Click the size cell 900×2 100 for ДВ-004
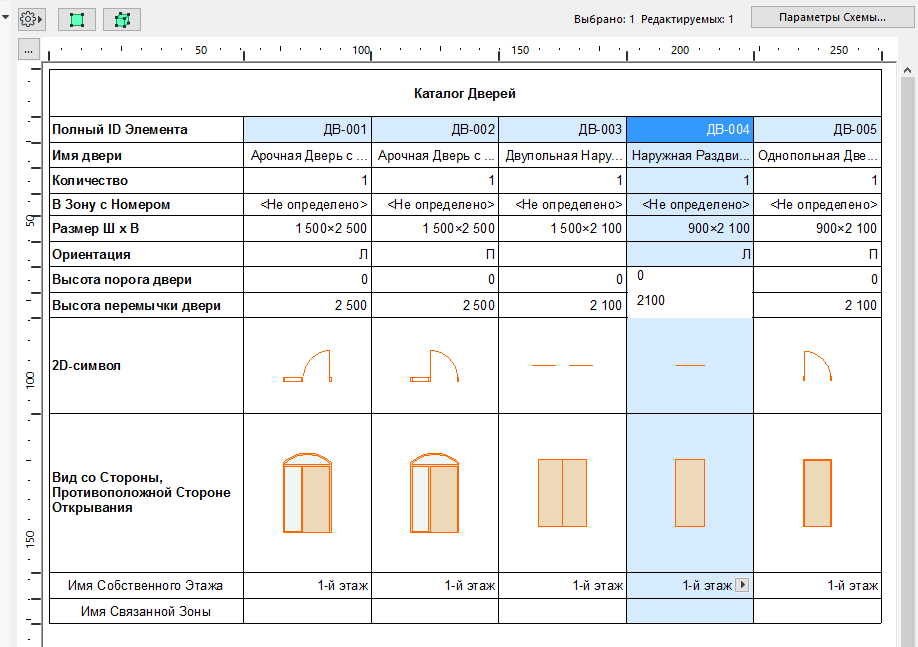This screenshot has width=918, height=647. point(690,229)
